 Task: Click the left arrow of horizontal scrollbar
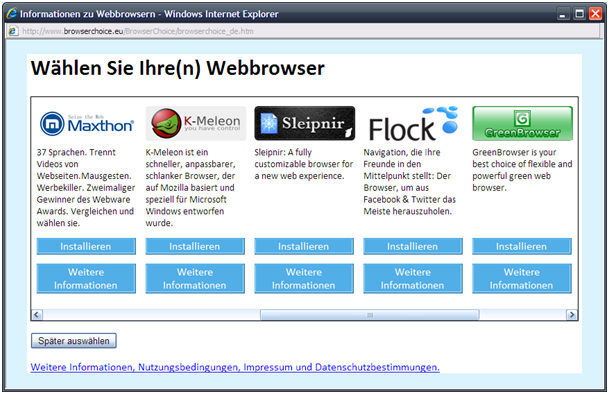point(37,315)
